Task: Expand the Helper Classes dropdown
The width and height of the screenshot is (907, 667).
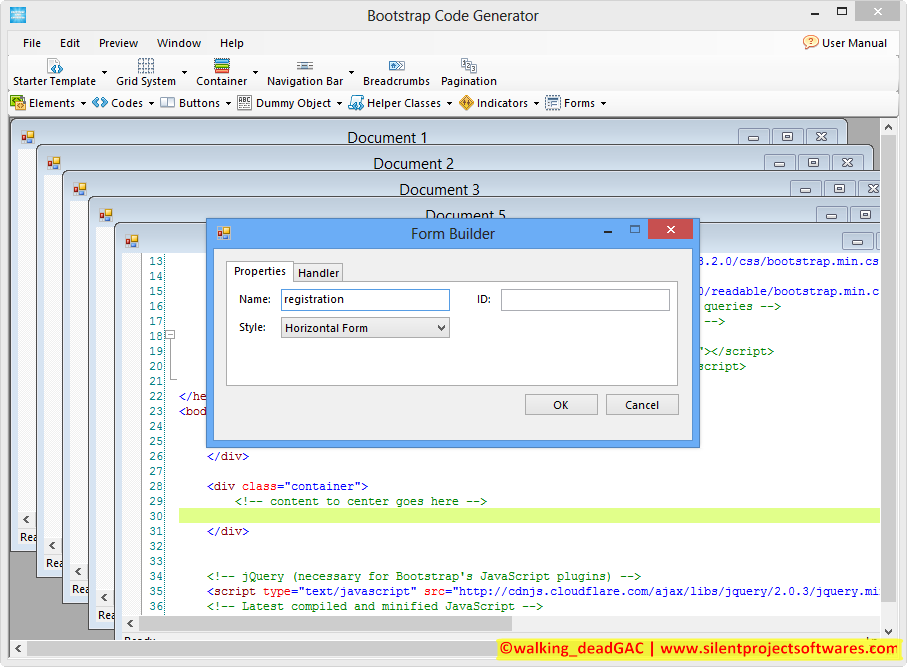Action: (x=448, y=103)
